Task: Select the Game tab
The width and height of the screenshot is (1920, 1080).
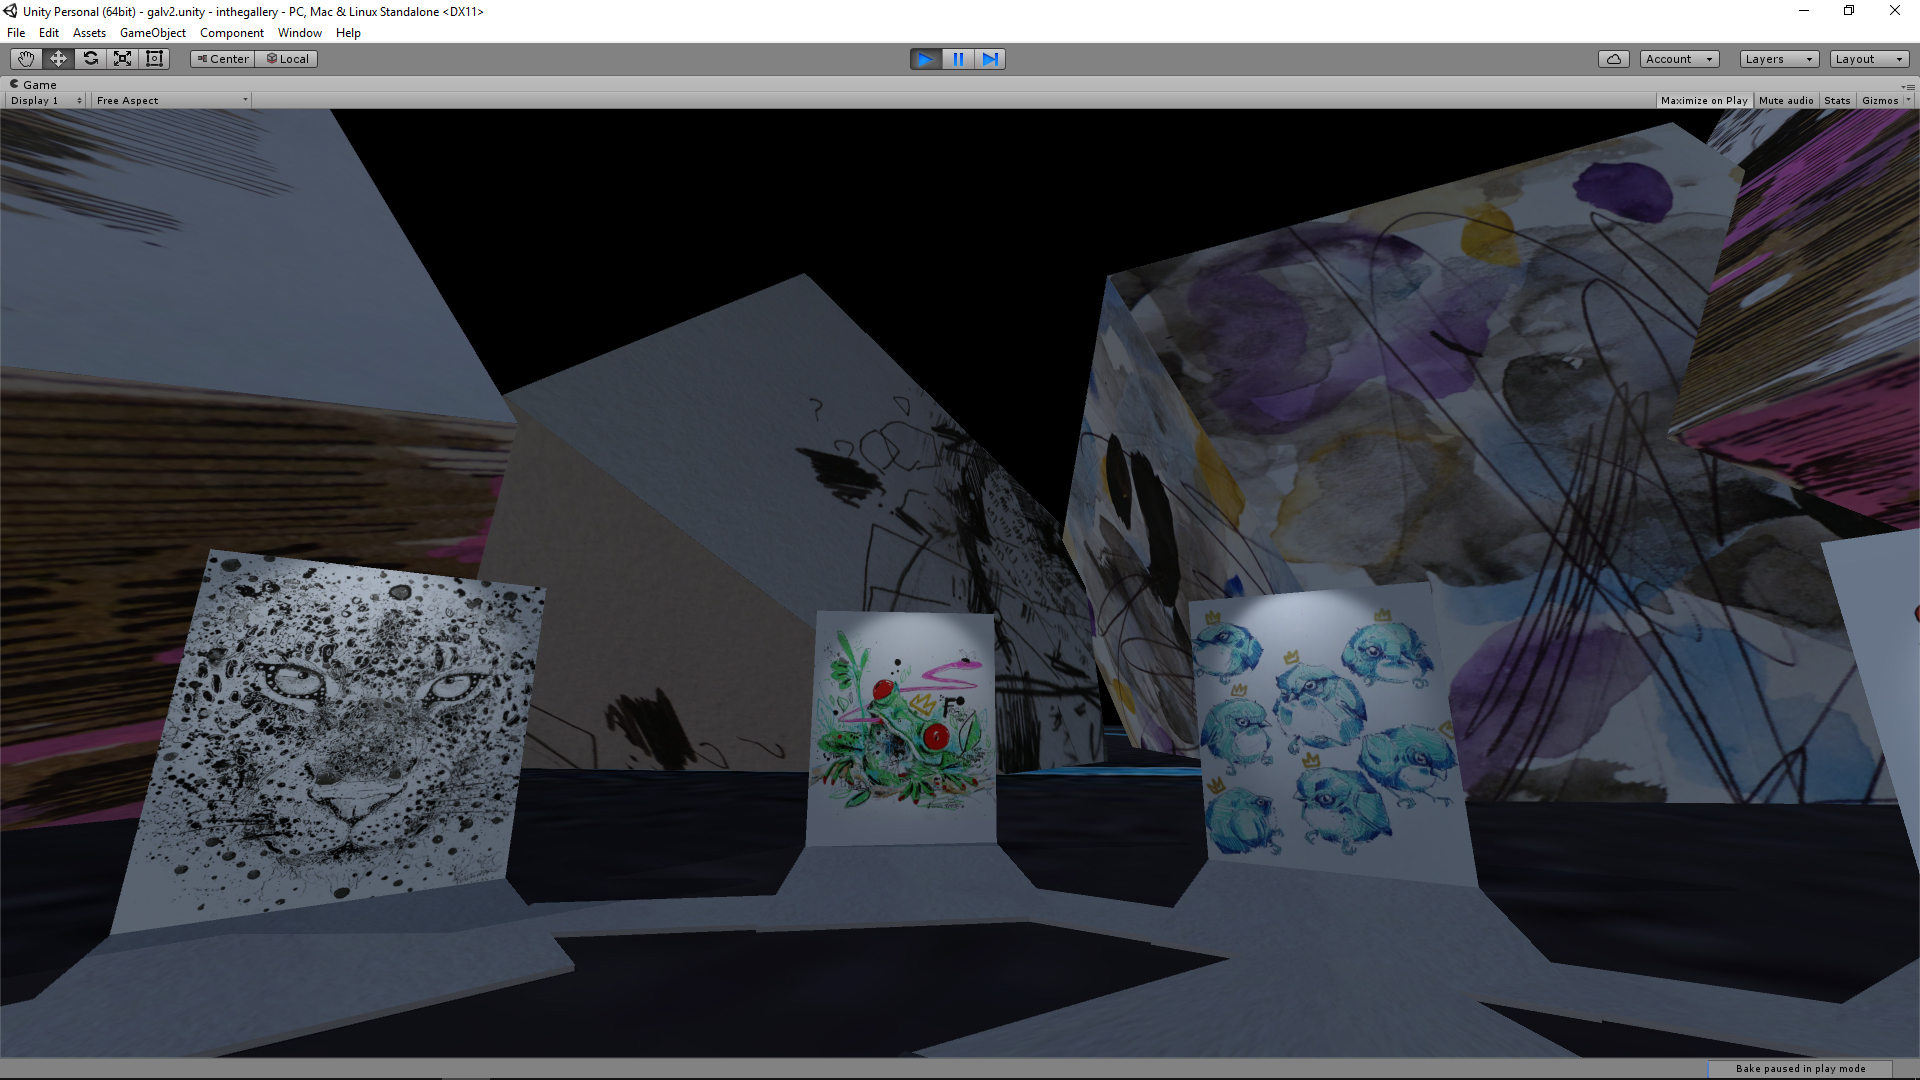Action: [x=33, y=85]
